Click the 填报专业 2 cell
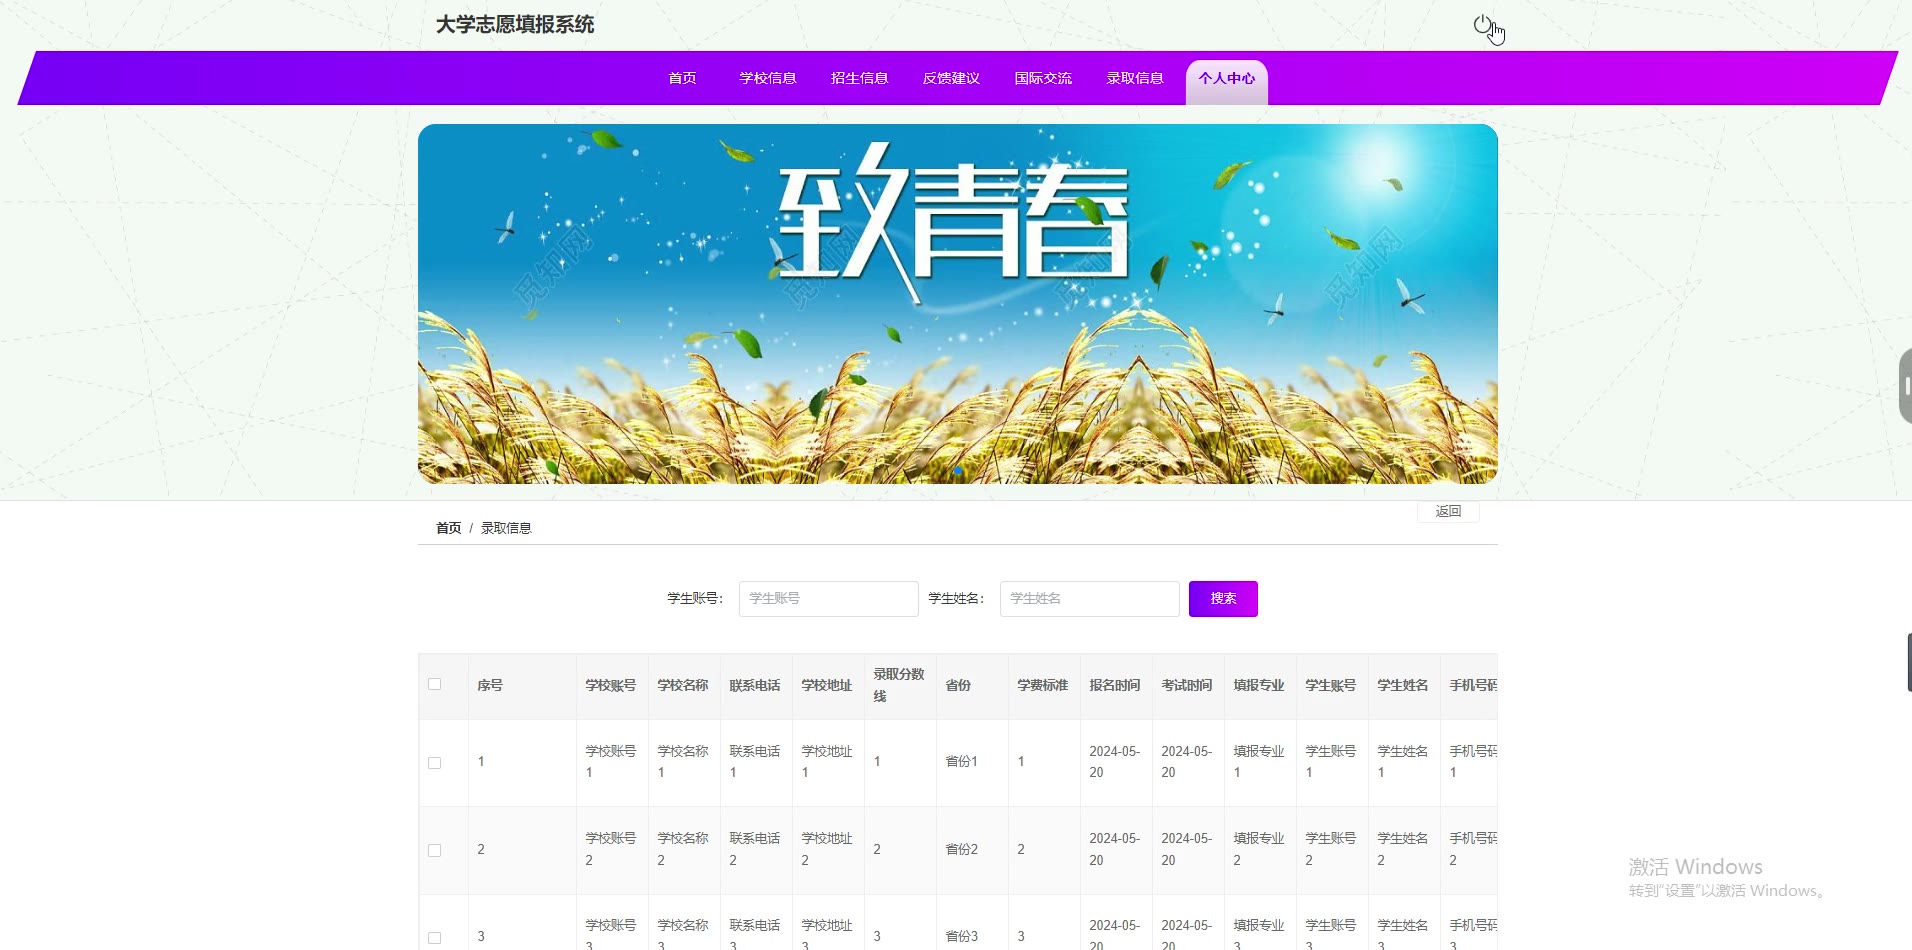The height and width of the screenshot is (950, 1912). click(1259, 850)
